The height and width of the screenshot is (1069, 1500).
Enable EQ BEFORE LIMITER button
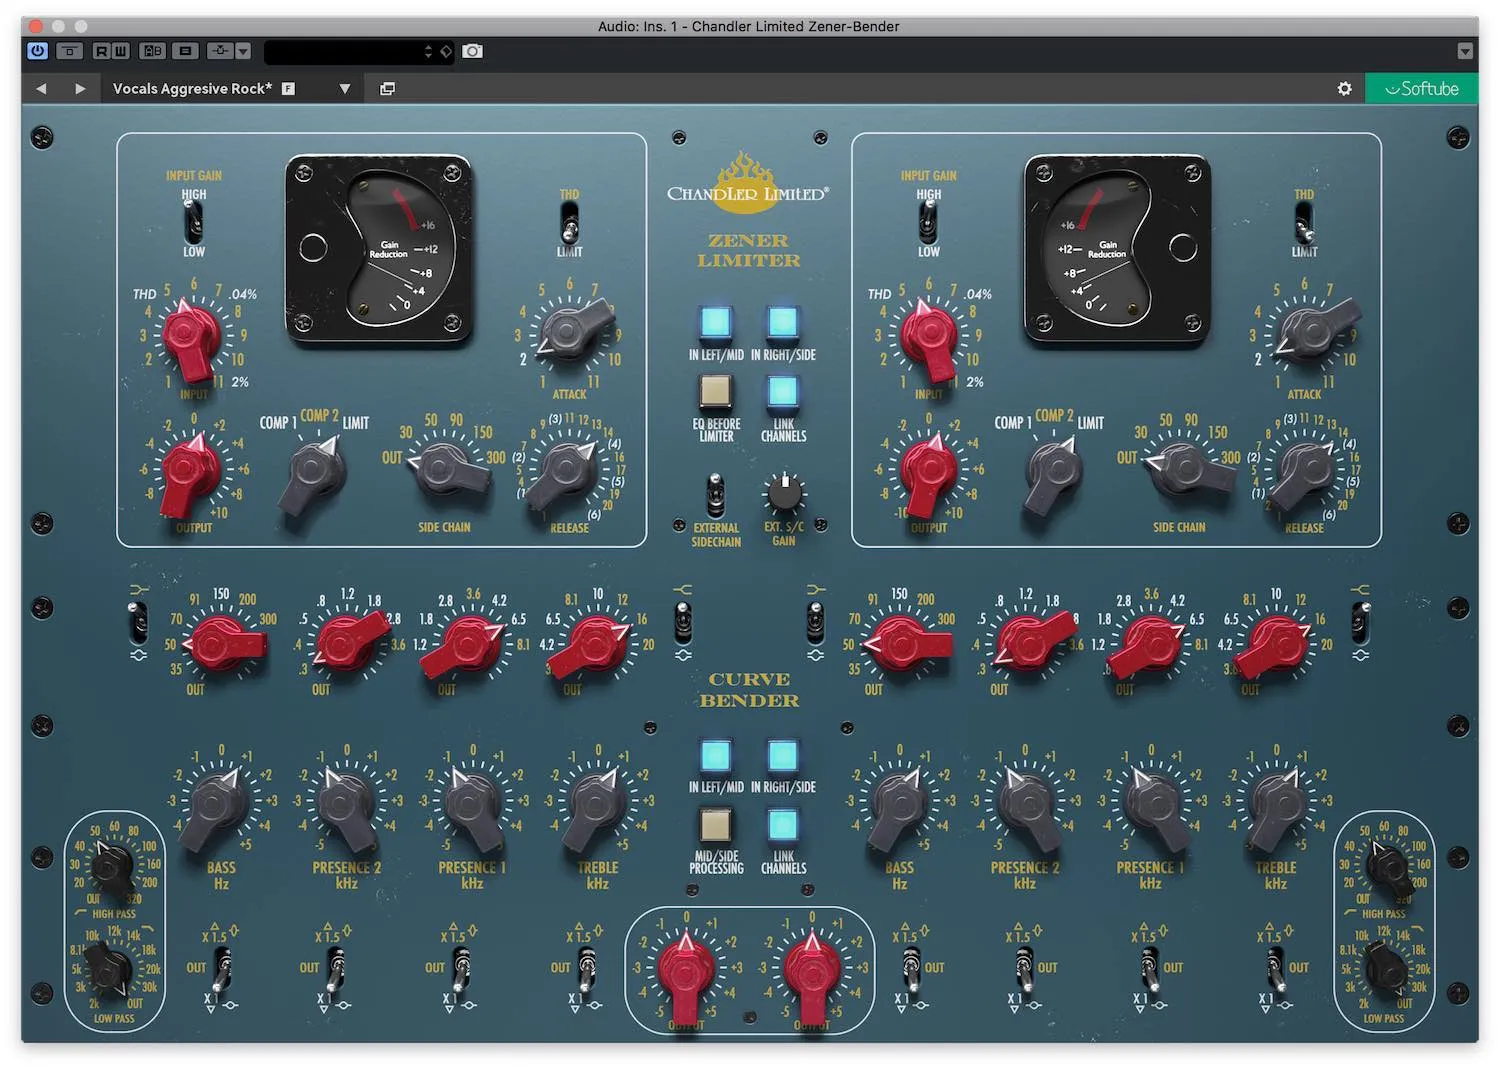[715, 392]
